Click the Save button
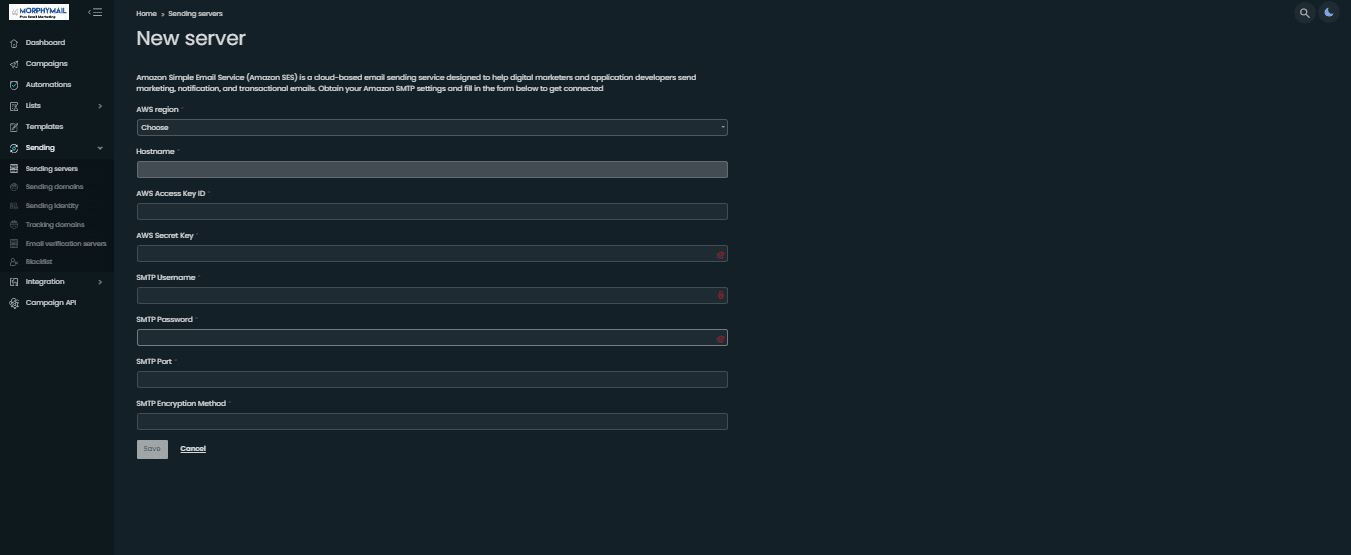This screenshot has height=555, width=1351. pyautogui.click(x=152, y=449)
